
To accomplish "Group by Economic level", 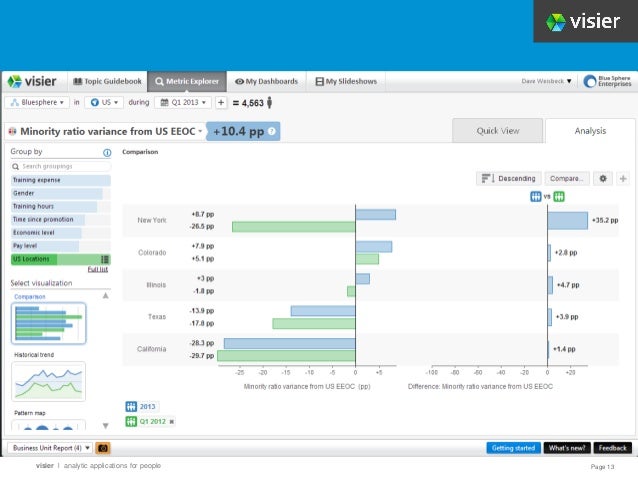I will pyautogui.click(x=61, y=233).
